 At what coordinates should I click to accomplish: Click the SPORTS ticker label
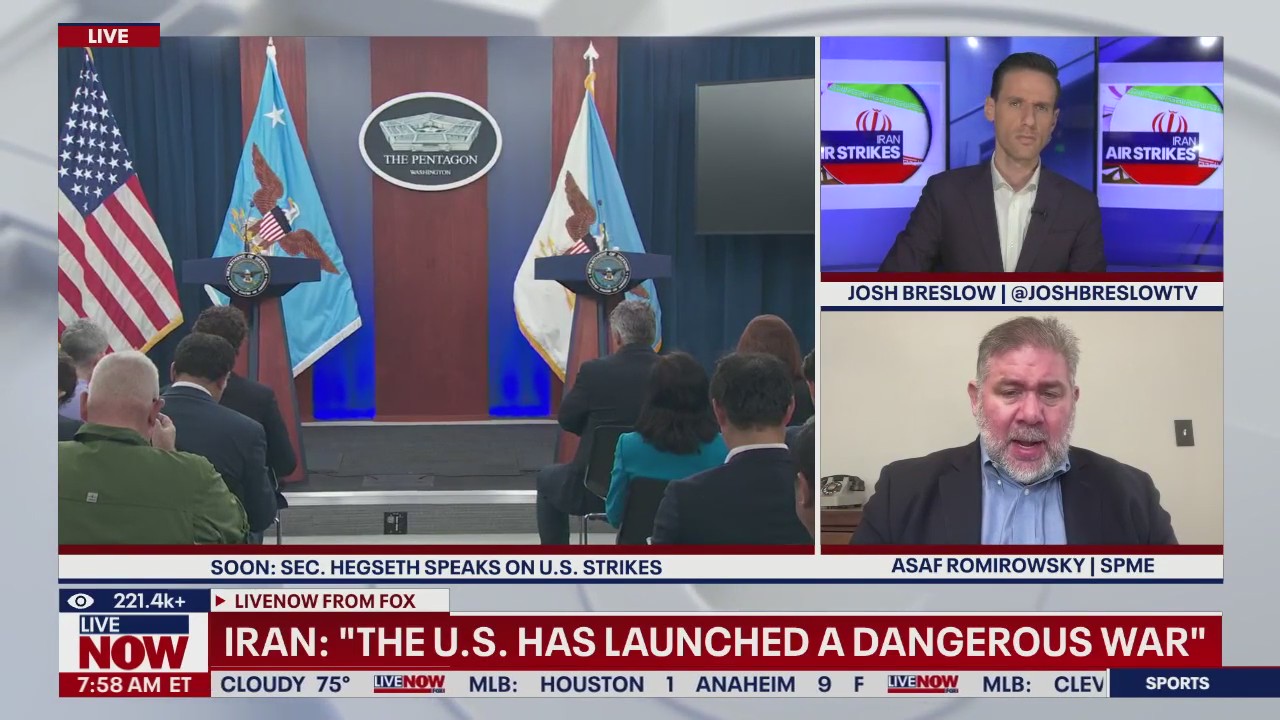1177,683
